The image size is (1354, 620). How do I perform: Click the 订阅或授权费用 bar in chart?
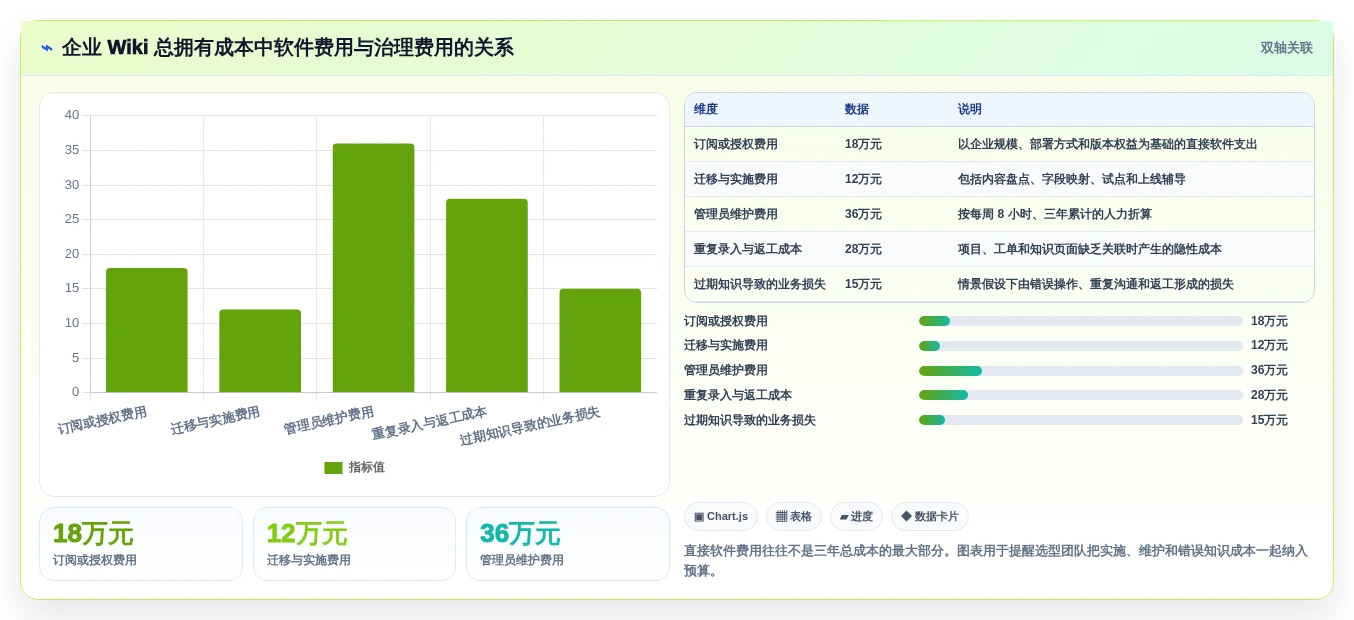coord(147,330)
